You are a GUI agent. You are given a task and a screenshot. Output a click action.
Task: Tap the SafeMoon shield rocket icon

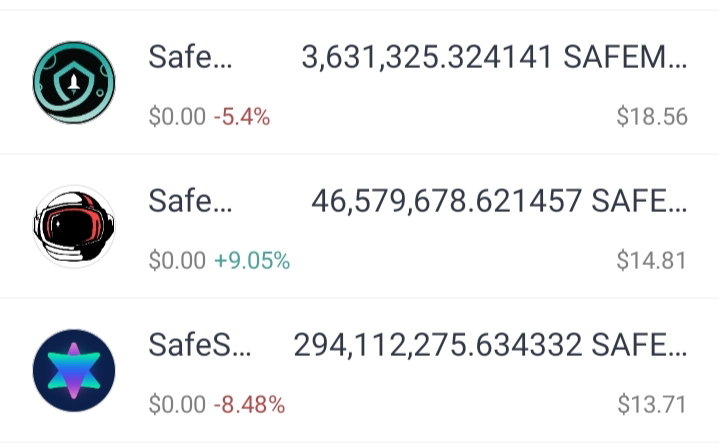(x=74, y=83)
